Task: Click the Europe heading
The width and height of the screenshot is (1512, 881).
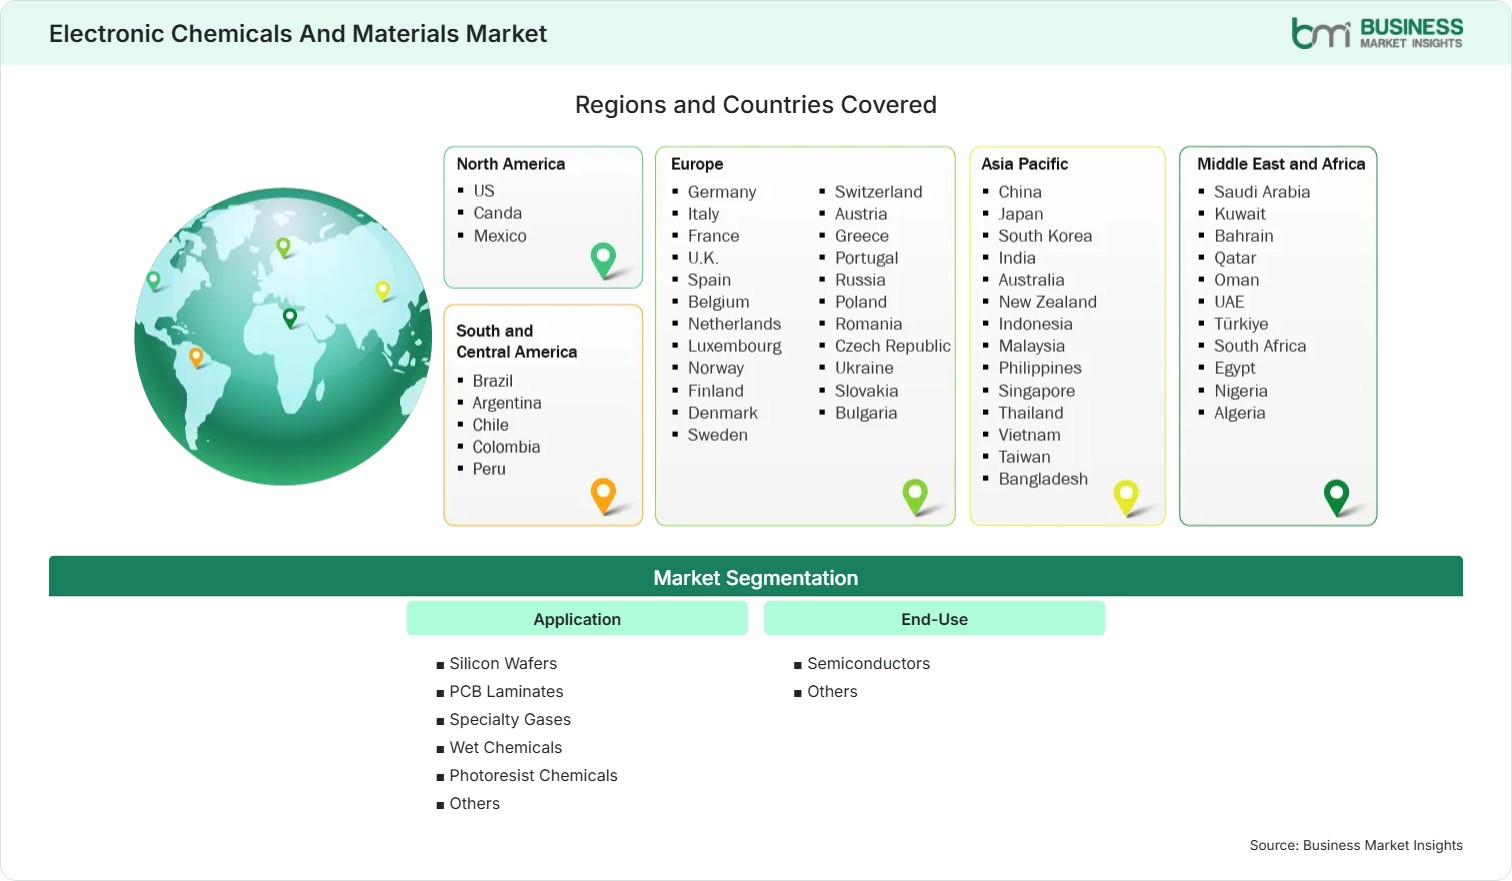Action: pyautogui.click(x=697, y=164)
